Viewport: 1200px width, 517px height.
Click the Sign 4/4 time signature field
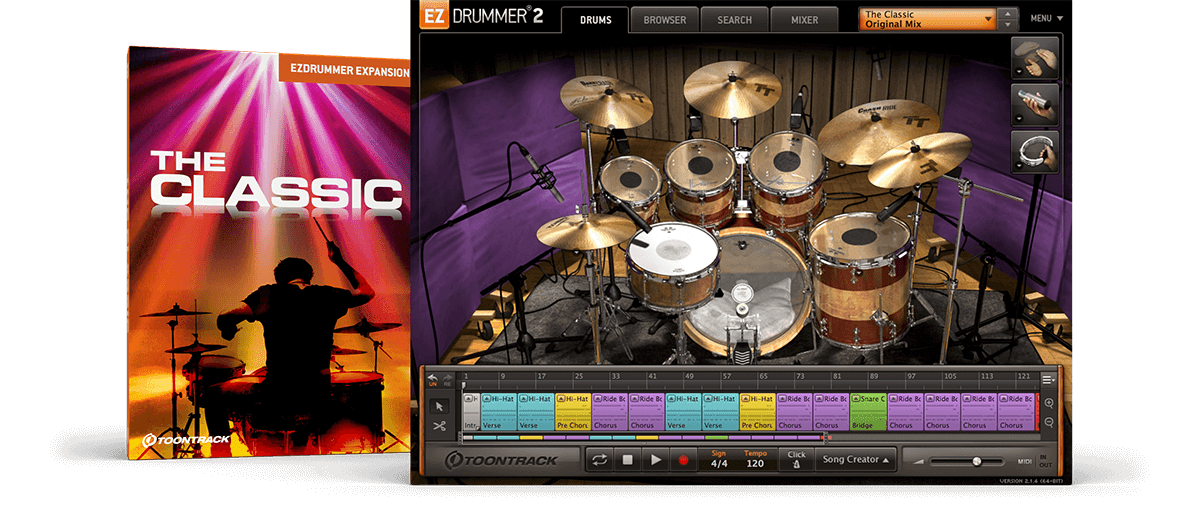pyautogui.click(x=719, y=460)
